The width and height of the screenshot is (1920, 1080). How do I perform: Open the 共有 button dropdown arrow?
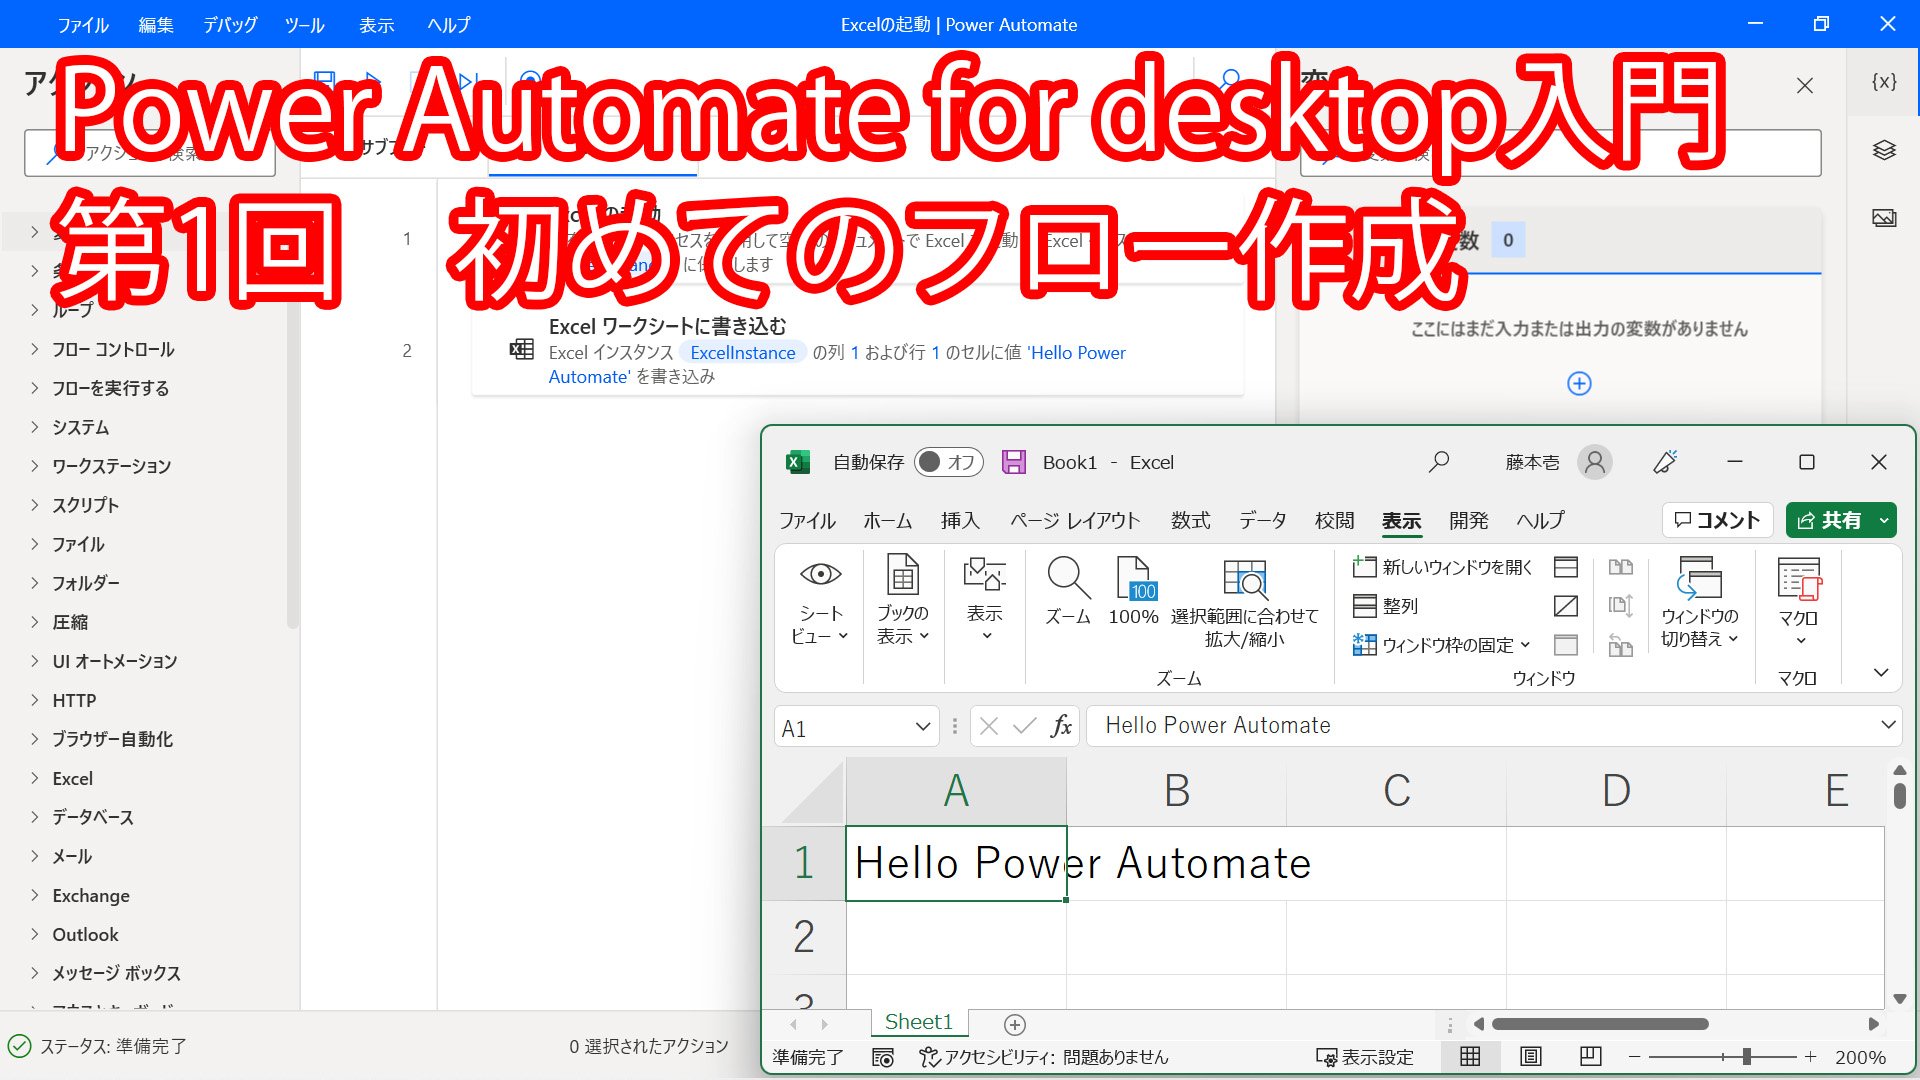pos(1884,520)
